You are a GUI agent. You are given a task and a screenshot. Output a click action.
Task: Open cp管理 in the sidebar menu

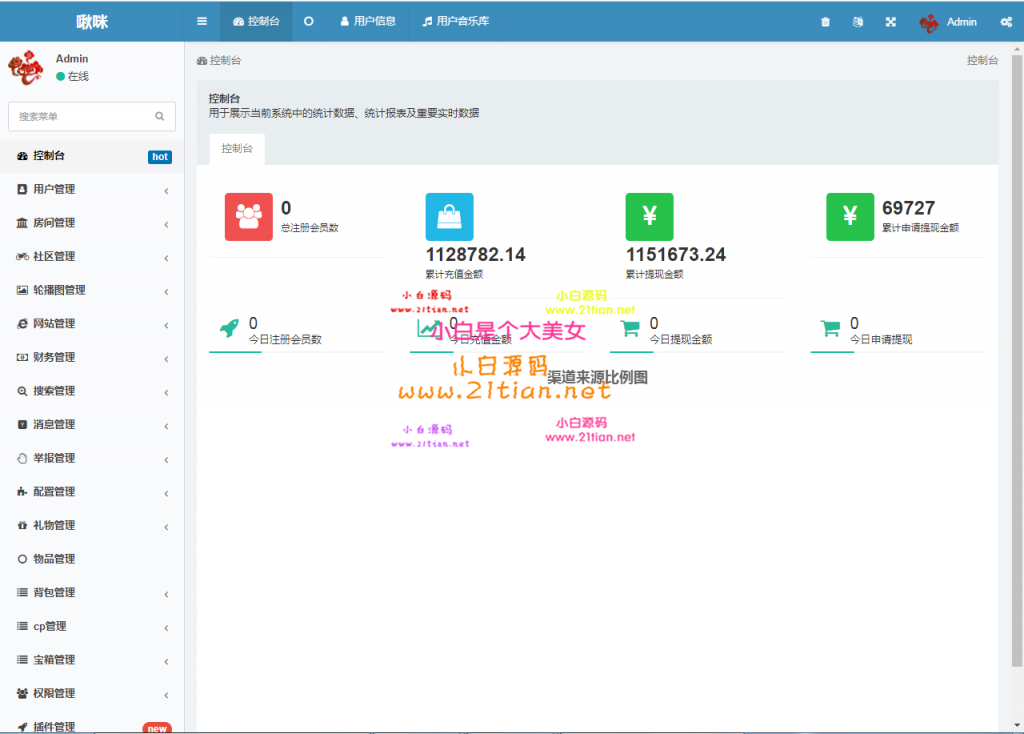point(92,626)
